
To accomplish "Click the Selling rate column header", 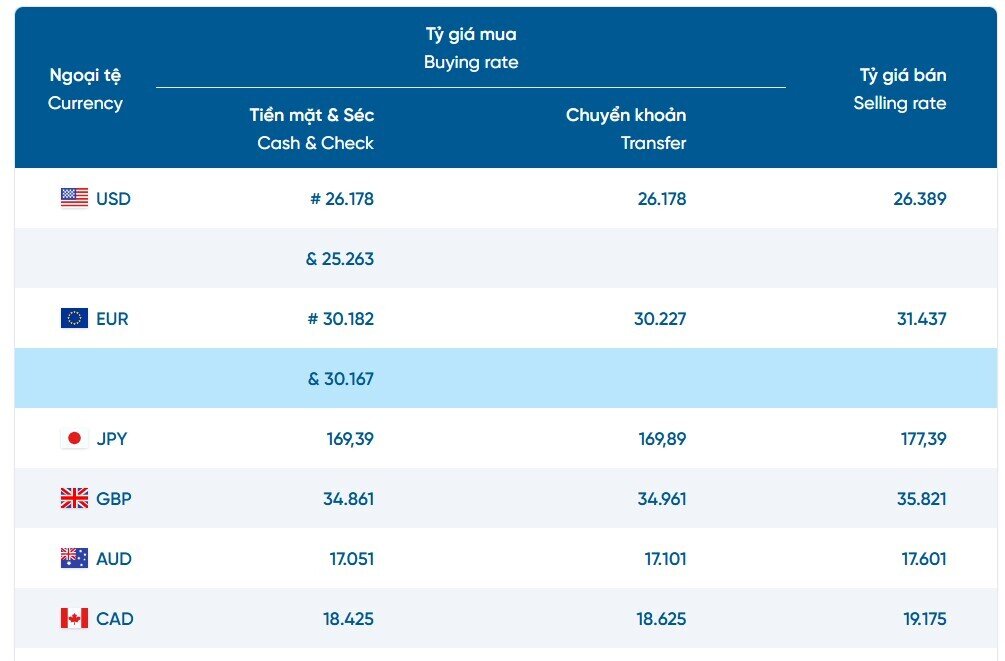I will [901, 89].
